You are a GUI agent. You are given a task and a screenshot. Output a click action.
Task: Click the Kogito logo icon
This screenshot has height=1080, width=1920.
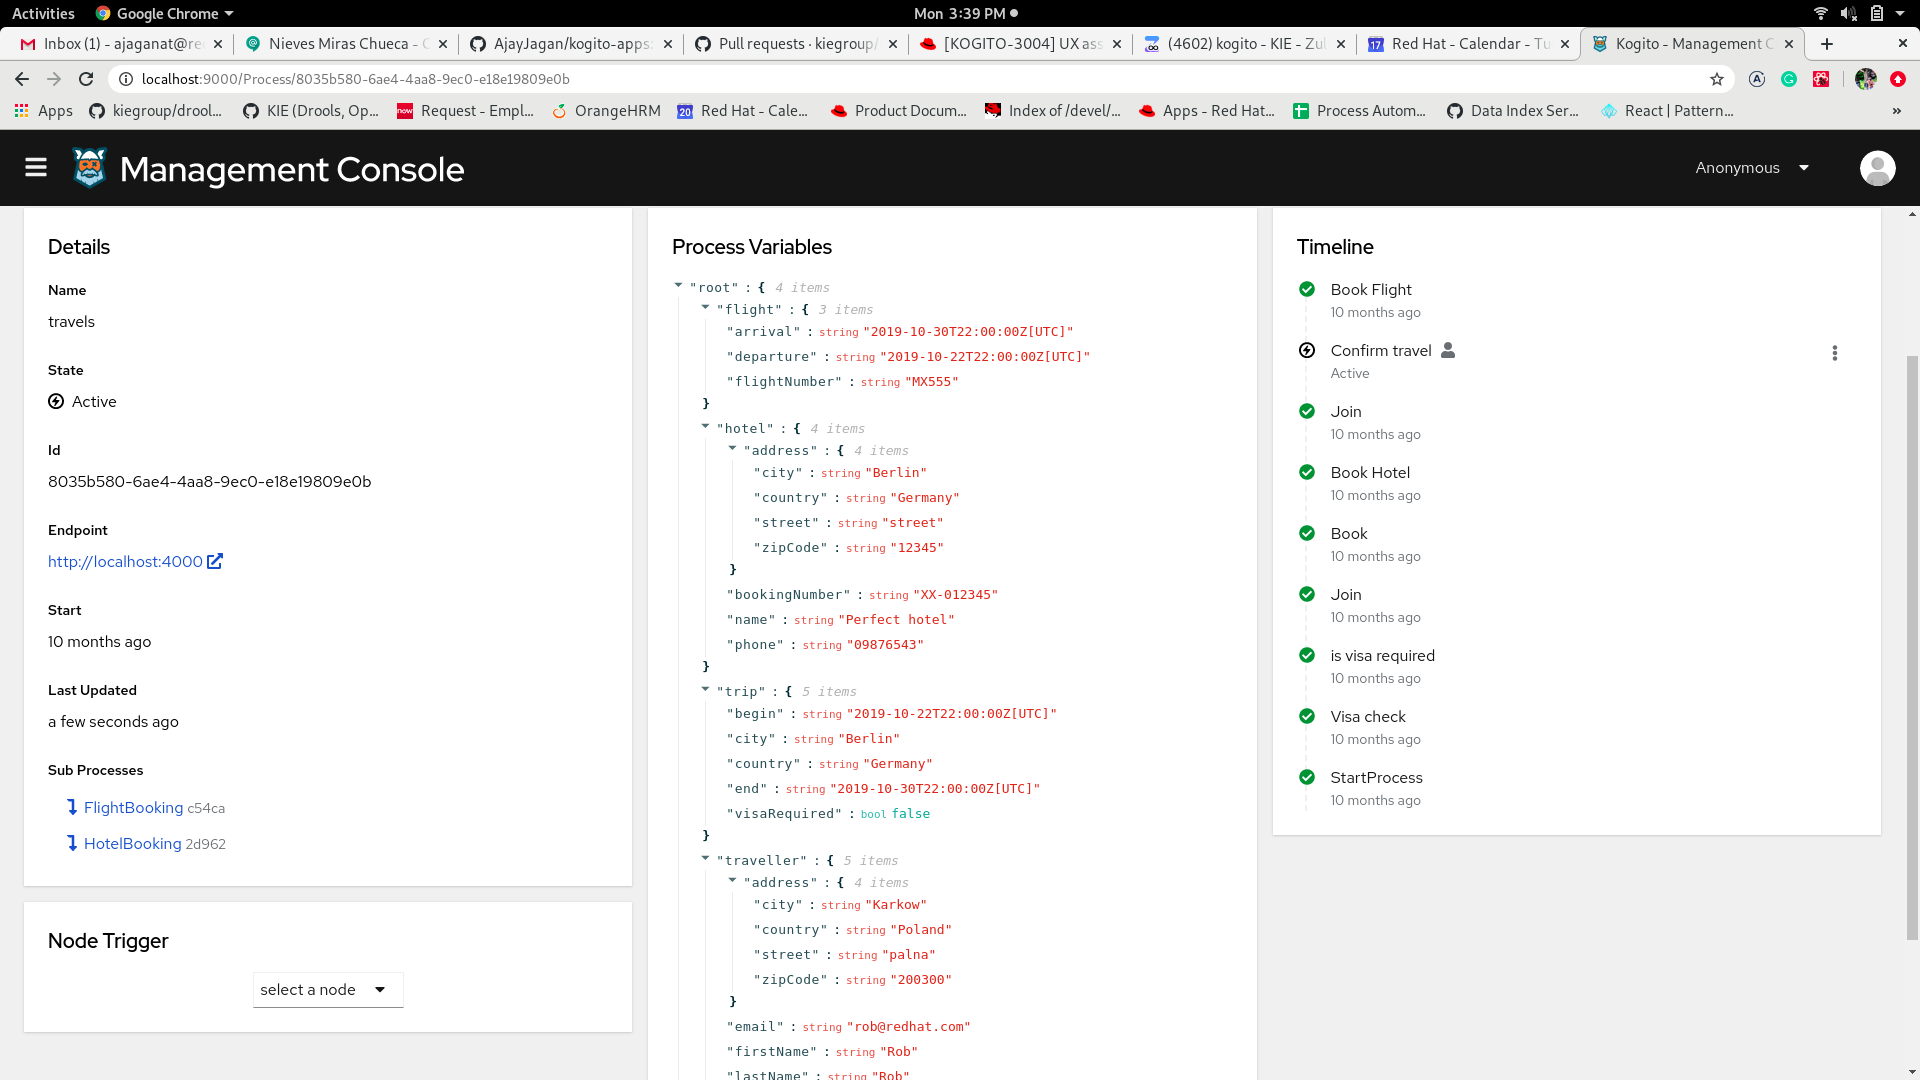pyautogui.click(x=89, y=168)
